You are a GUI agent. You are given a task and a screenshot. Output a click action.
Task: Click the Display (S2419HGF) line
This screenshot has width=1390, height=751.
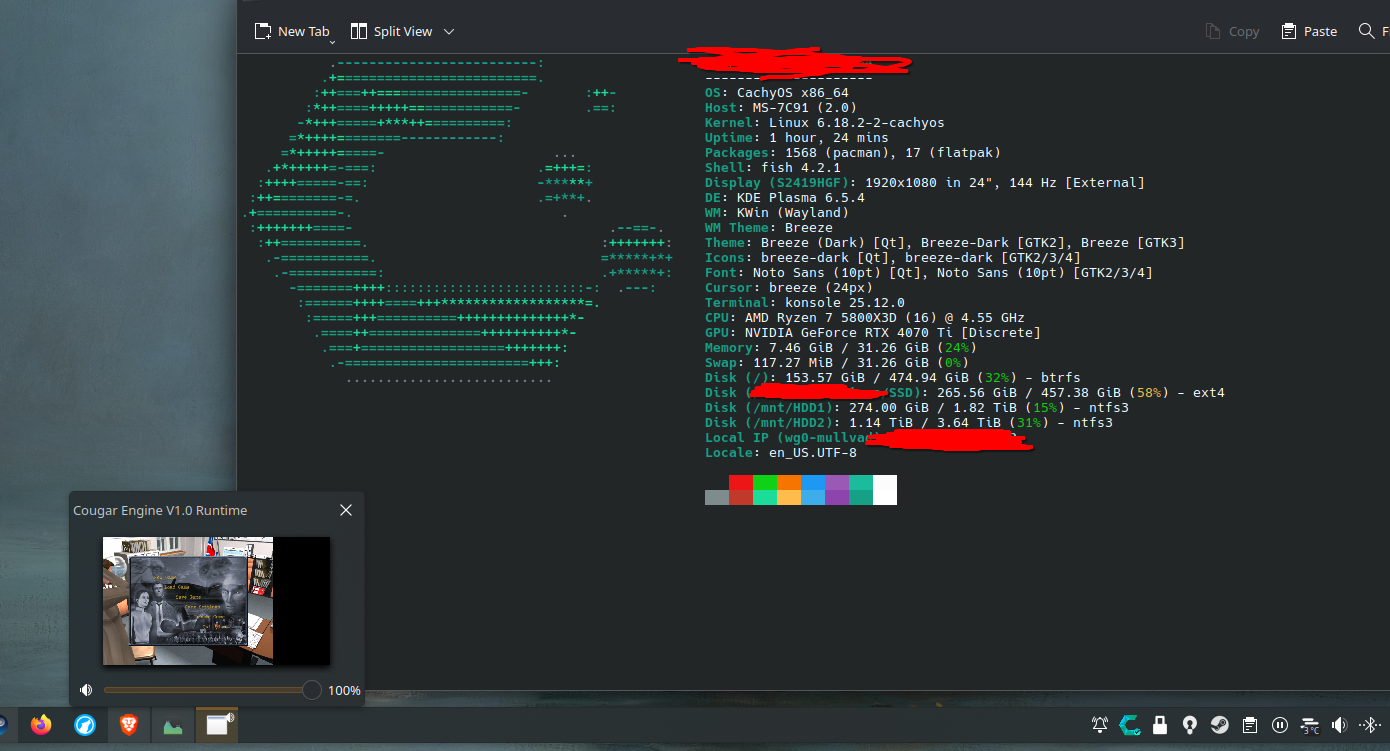coord(925,183)
